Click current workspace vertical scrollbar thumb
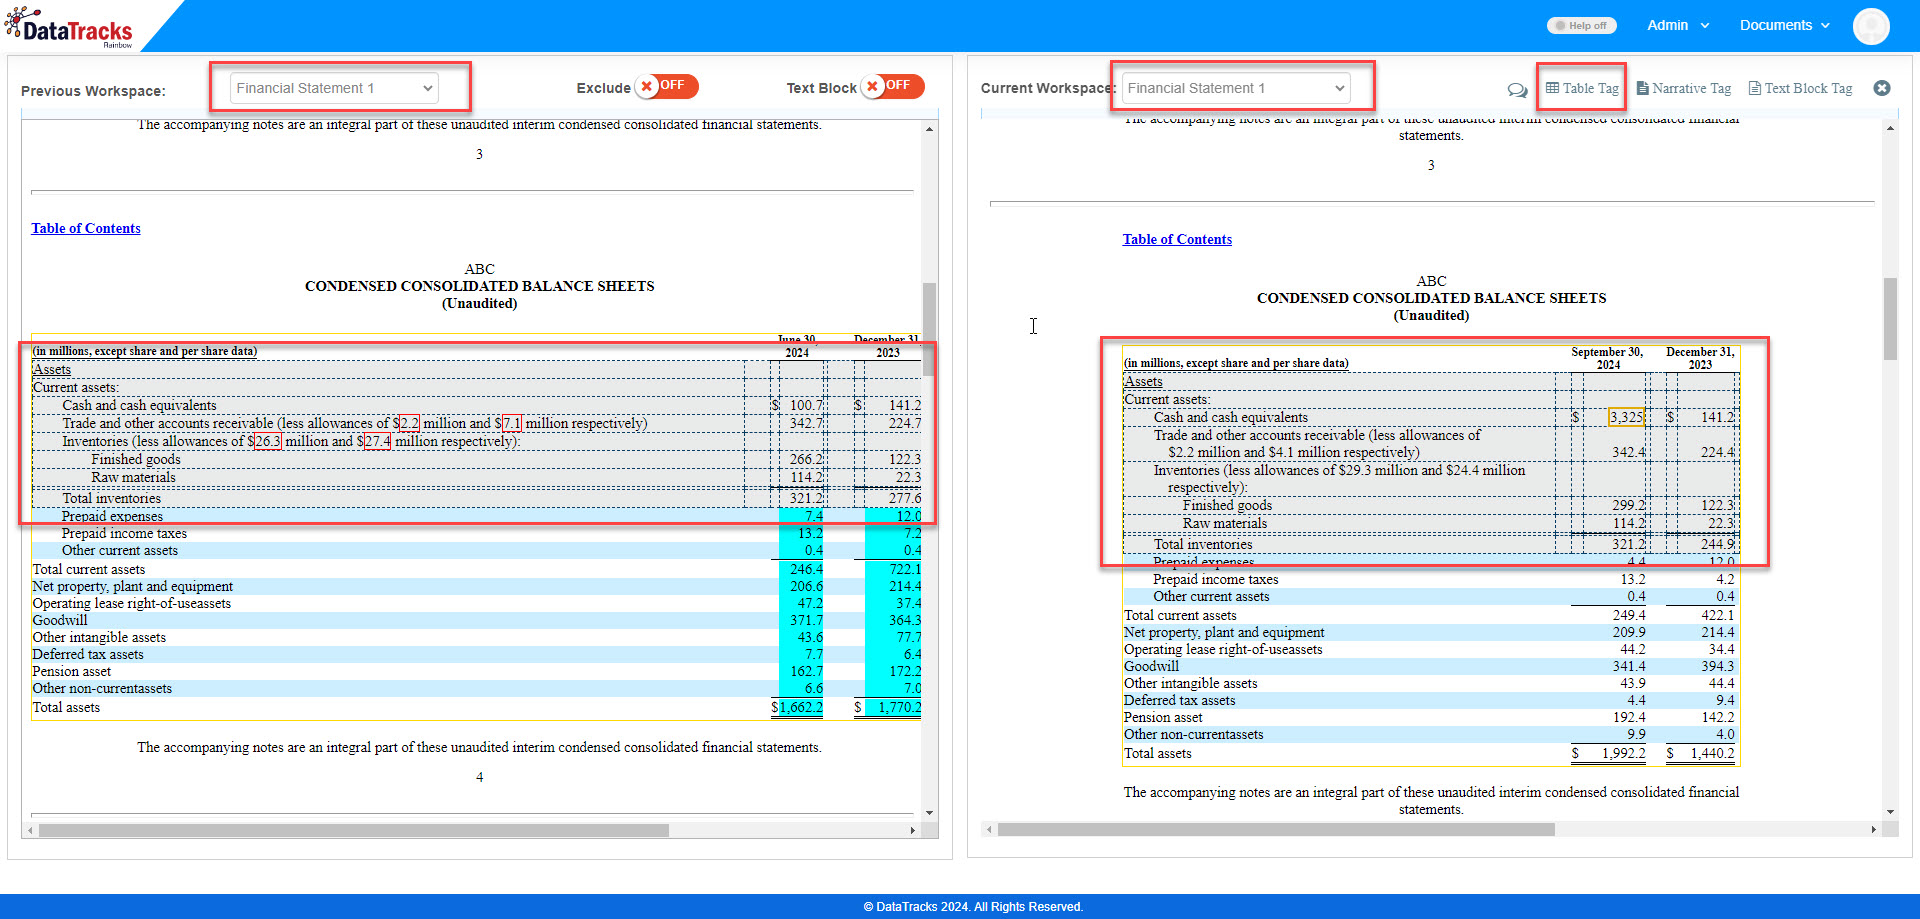 point(1890,318)
